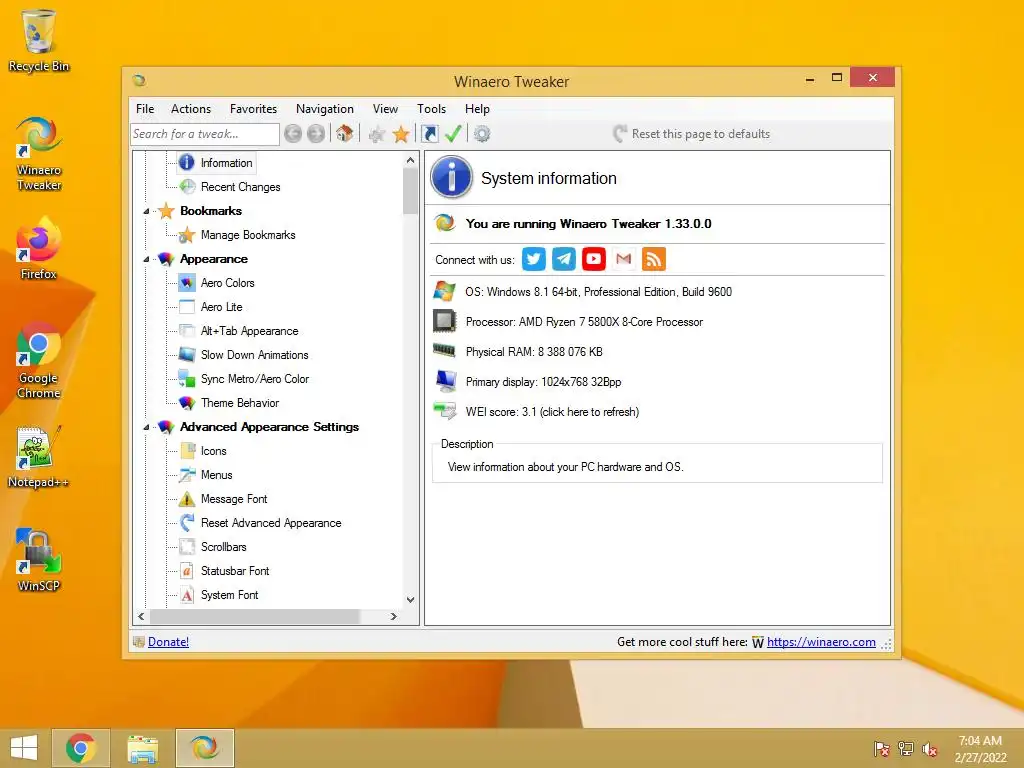Open Recycle Bin on desktop
Screen dimensions: 1024x768
click(39, 40)
